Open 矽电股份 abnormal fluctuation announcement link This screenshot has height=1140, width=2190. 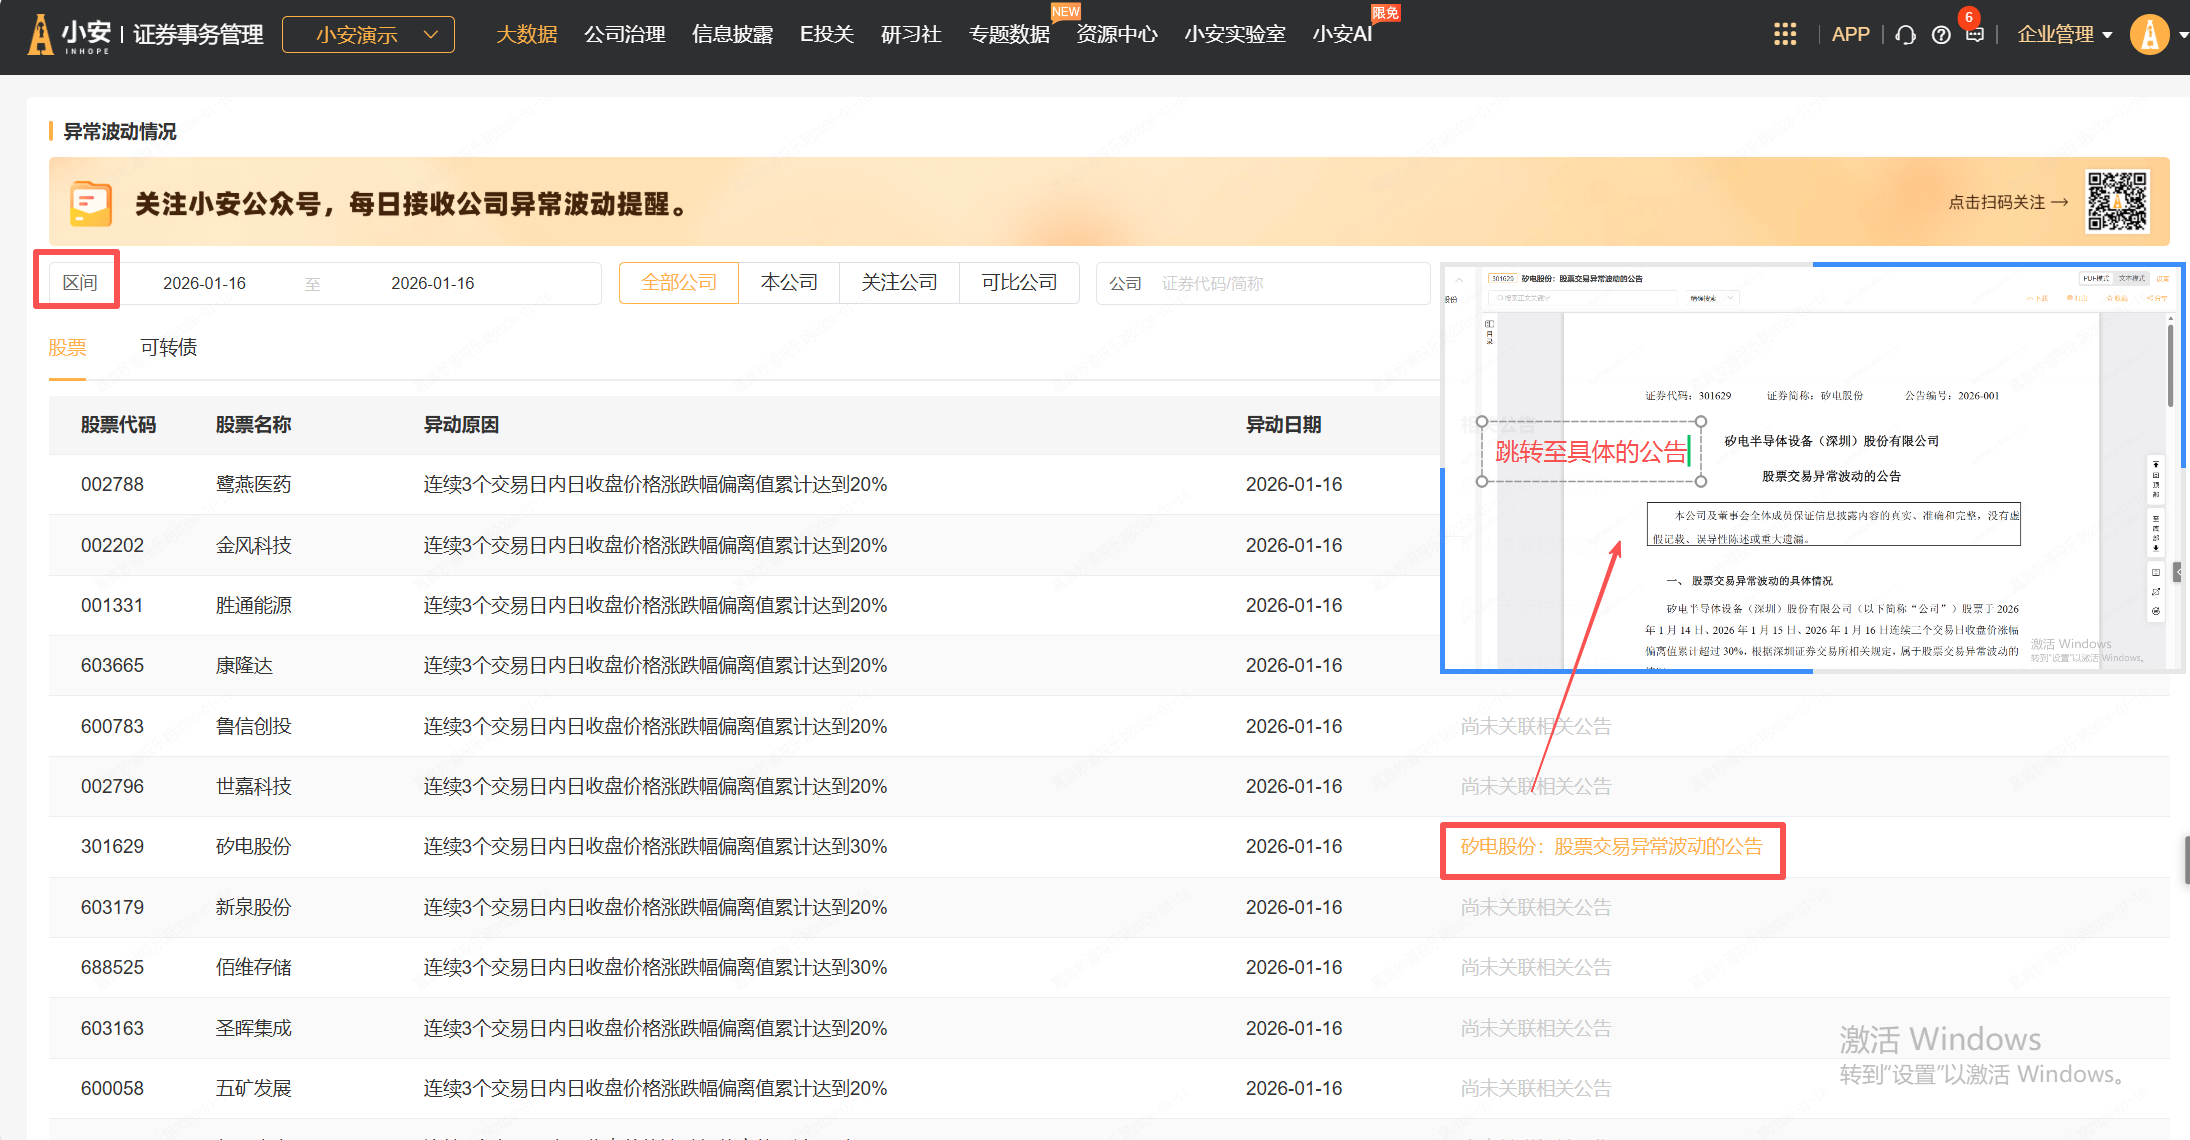(1611, 847)
